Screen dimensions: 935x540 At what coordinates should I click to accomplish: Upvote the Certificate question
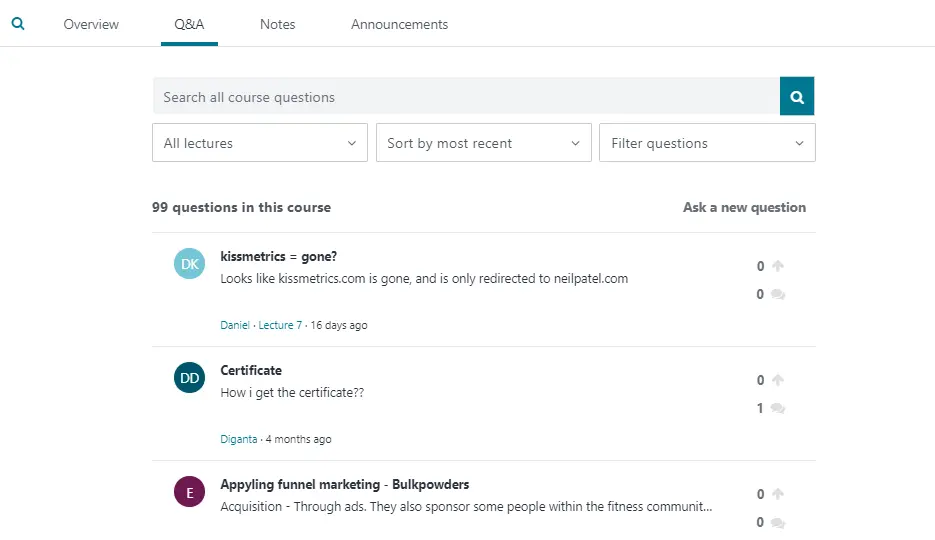pyautogui.click(x=778, y=380)
